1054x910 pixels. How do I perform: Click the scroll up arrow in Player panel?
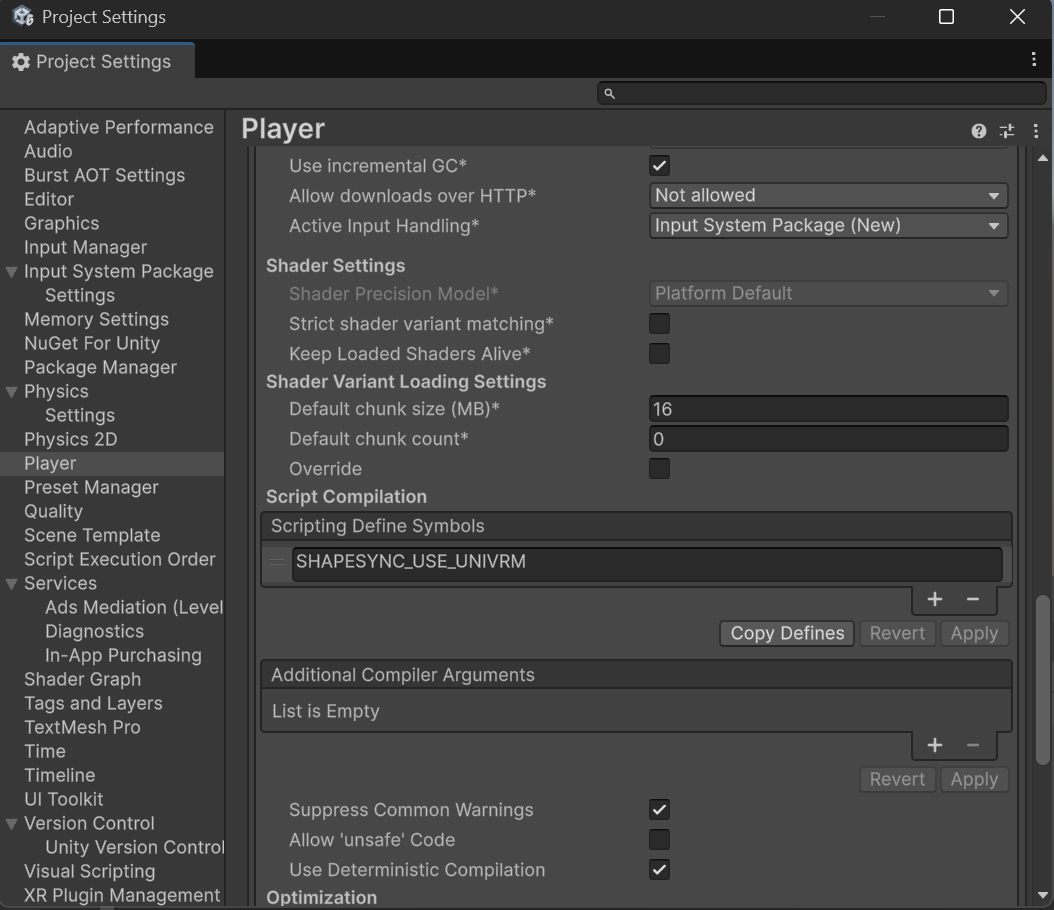[1043, 159]
